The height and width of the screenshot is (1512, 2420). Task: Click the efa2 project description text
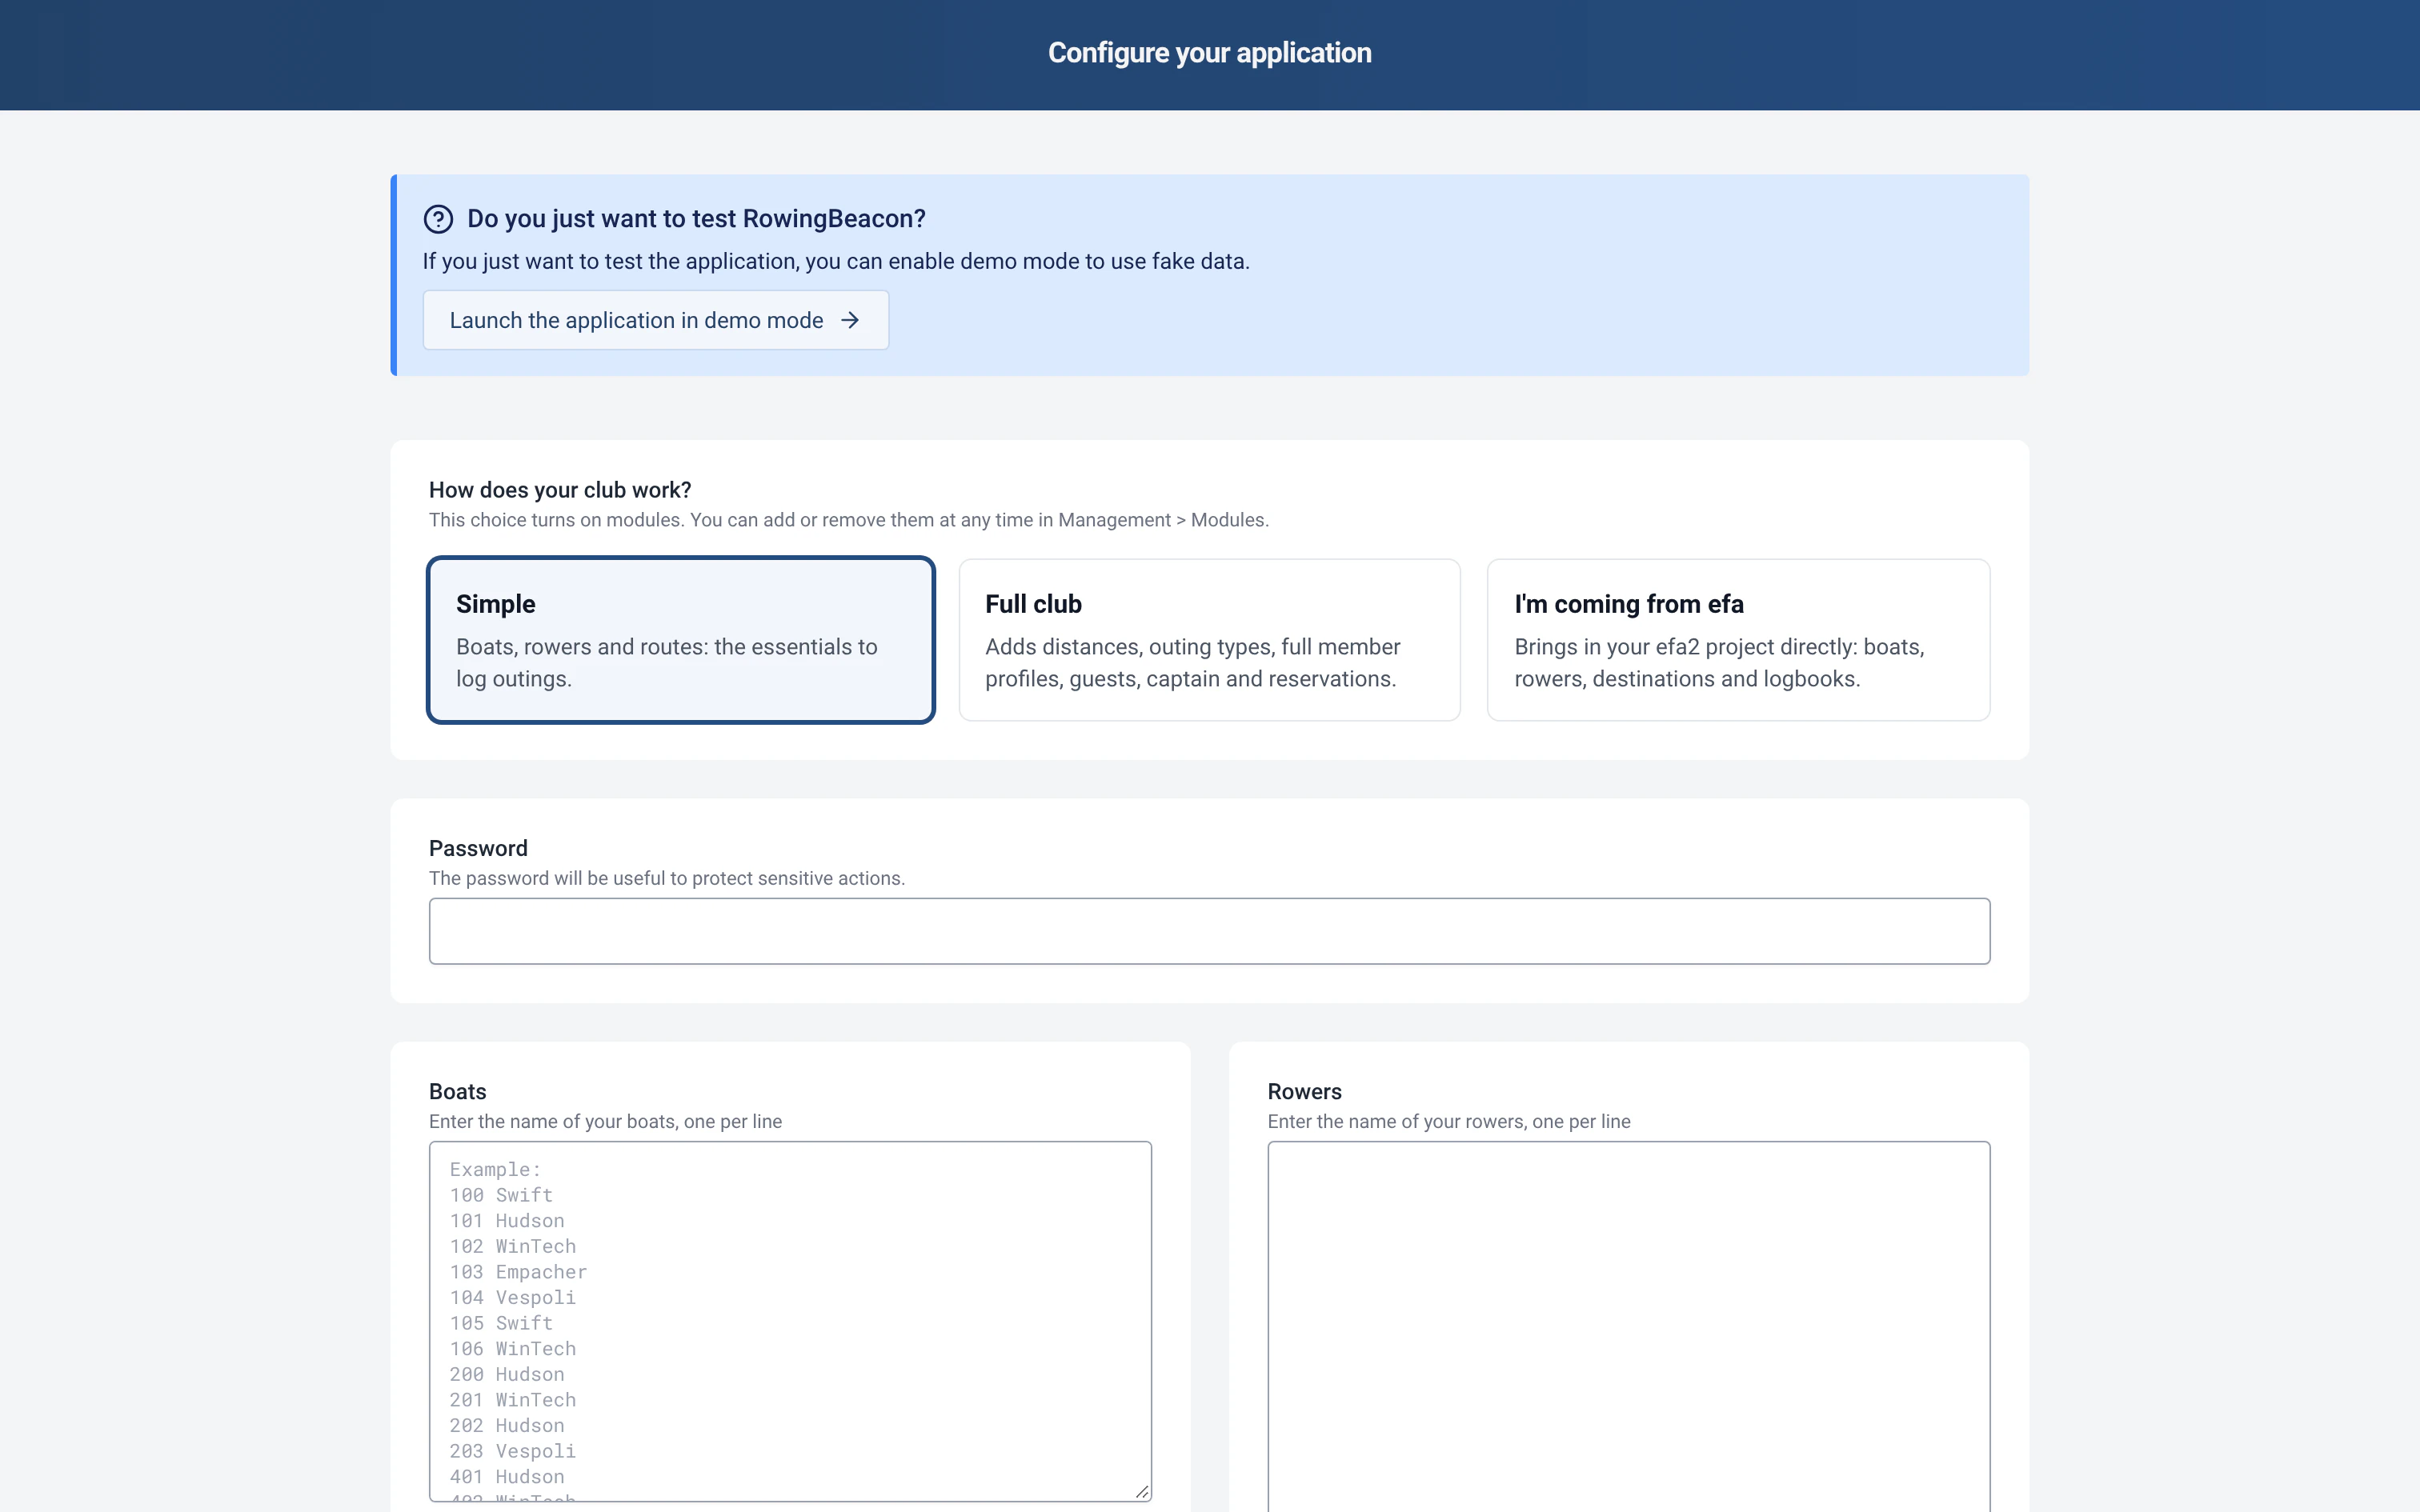point(1718,663)
